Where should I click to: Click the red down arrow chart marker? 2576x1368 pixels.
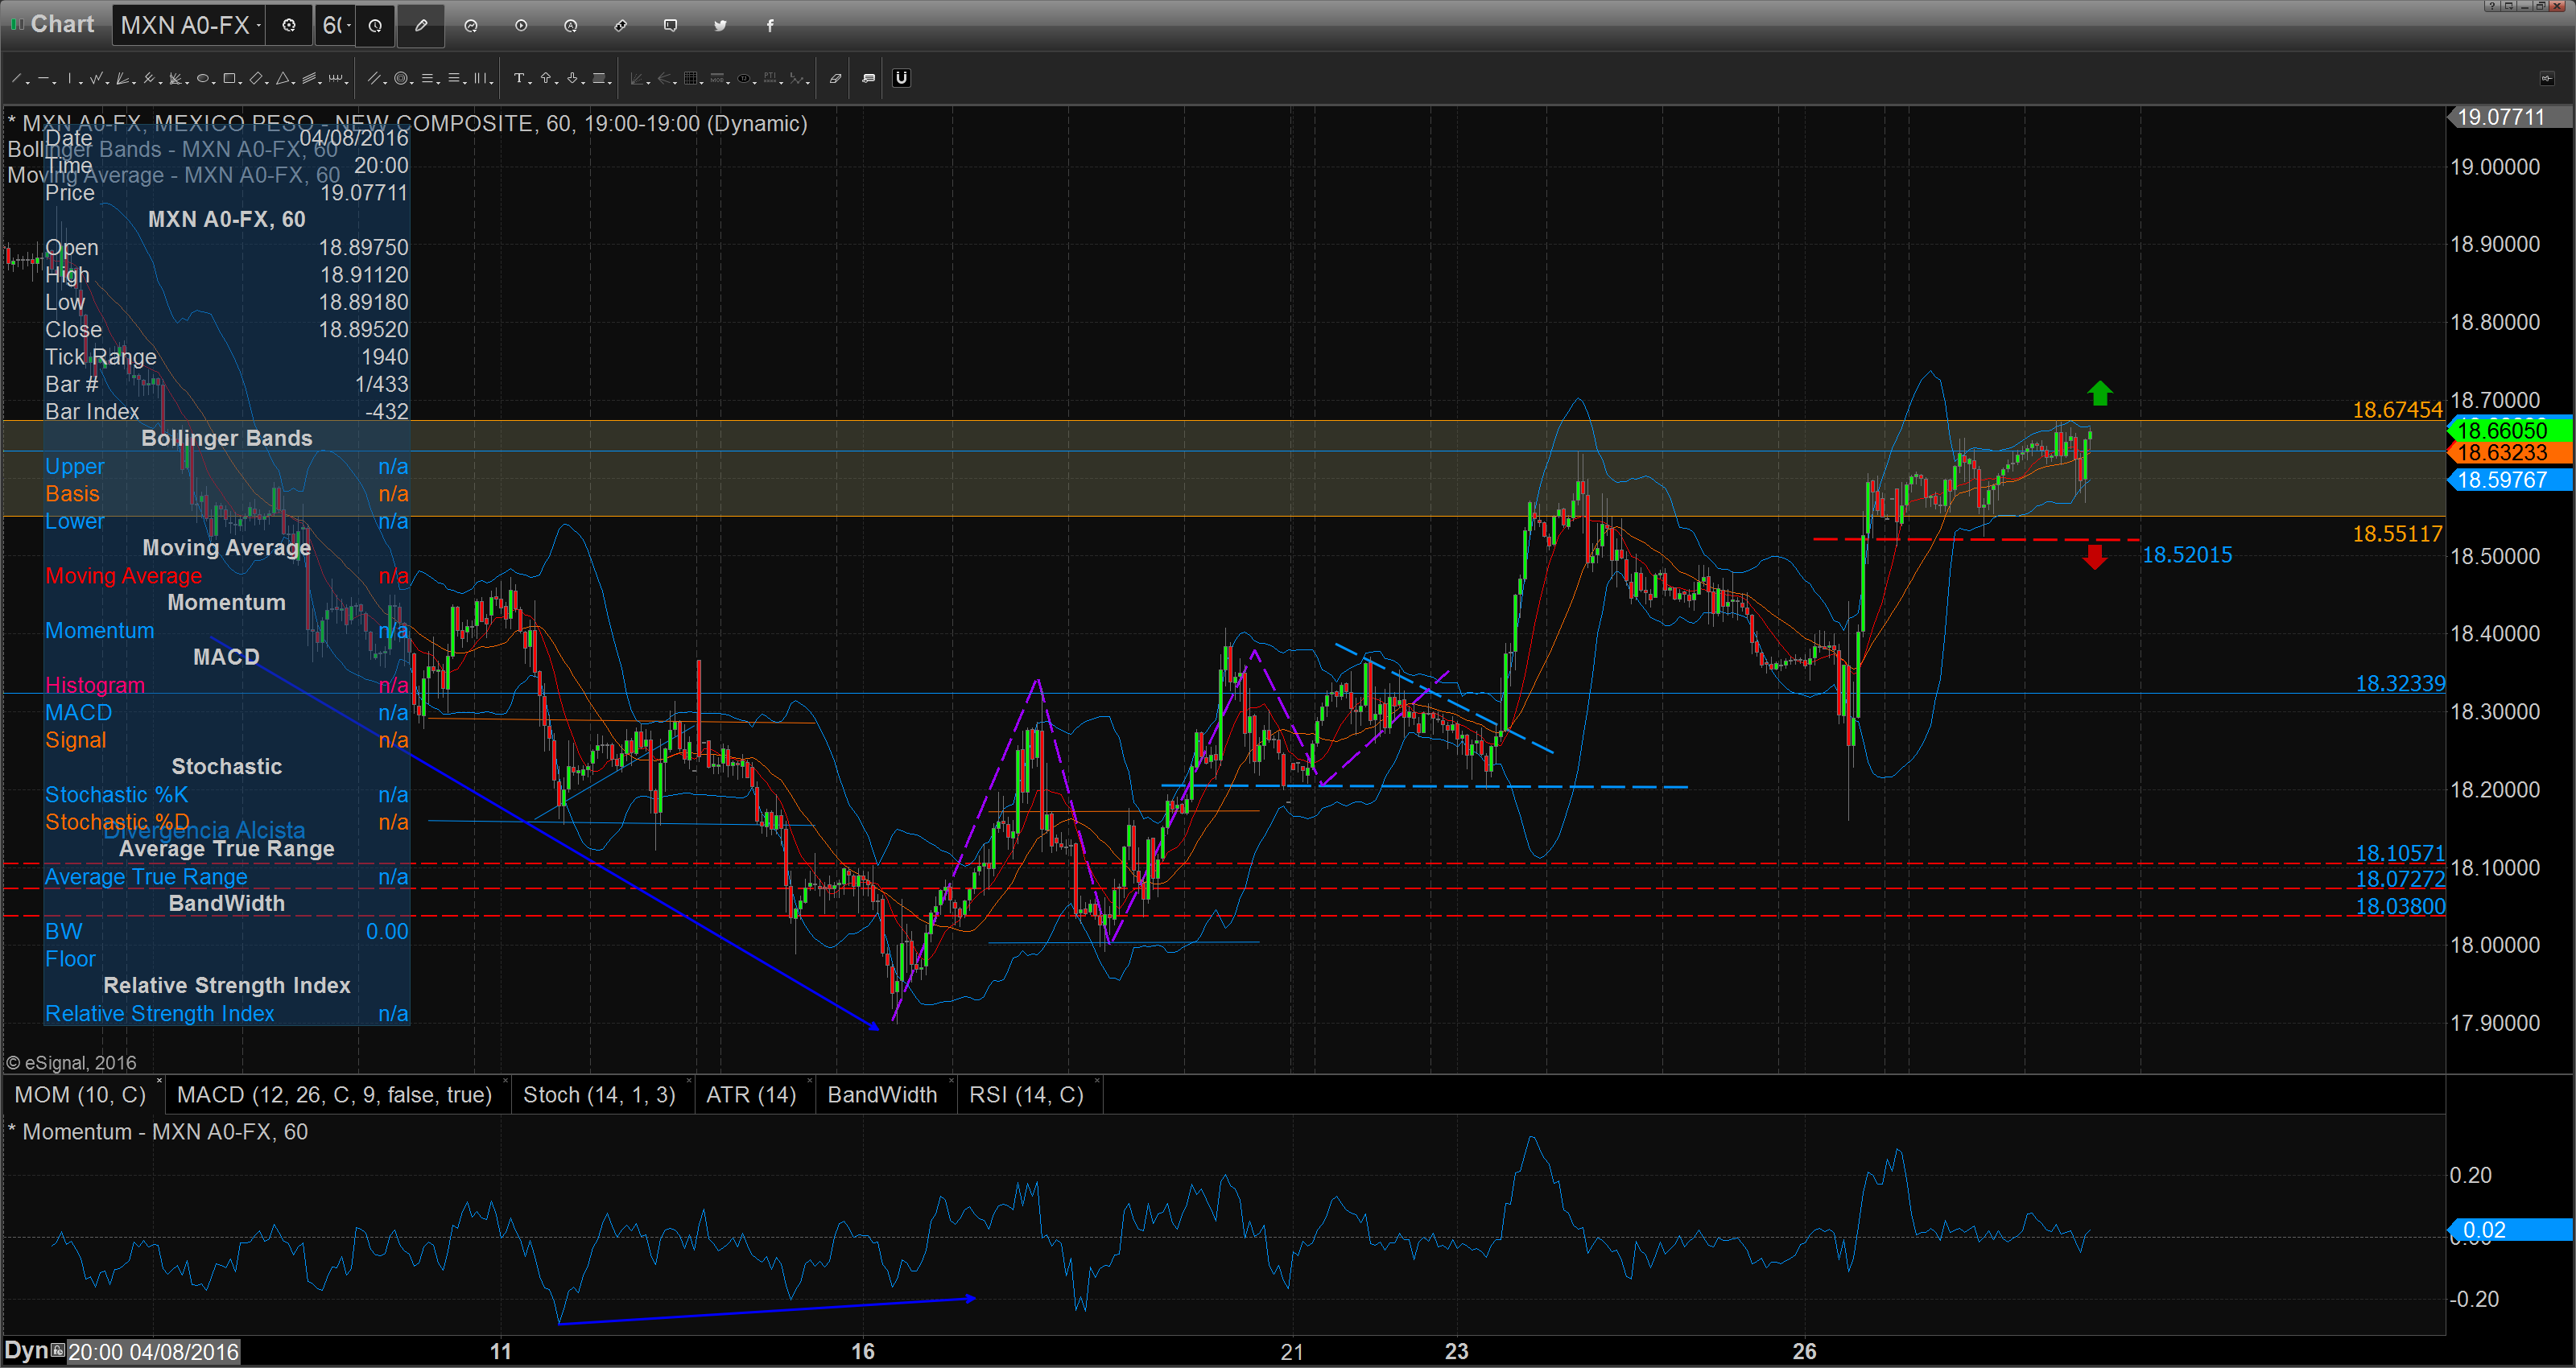(x=2095, y=556)
